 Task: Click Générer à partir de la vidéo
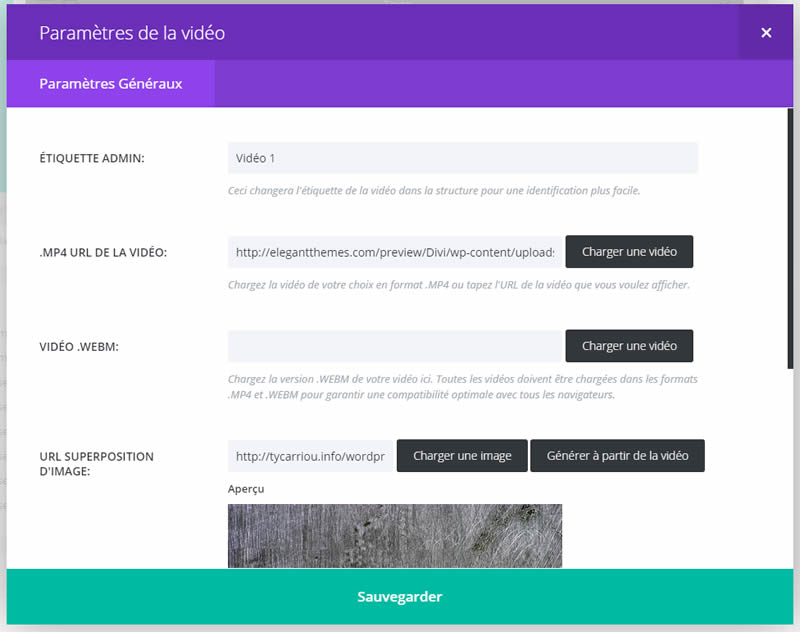click(617, 456)
